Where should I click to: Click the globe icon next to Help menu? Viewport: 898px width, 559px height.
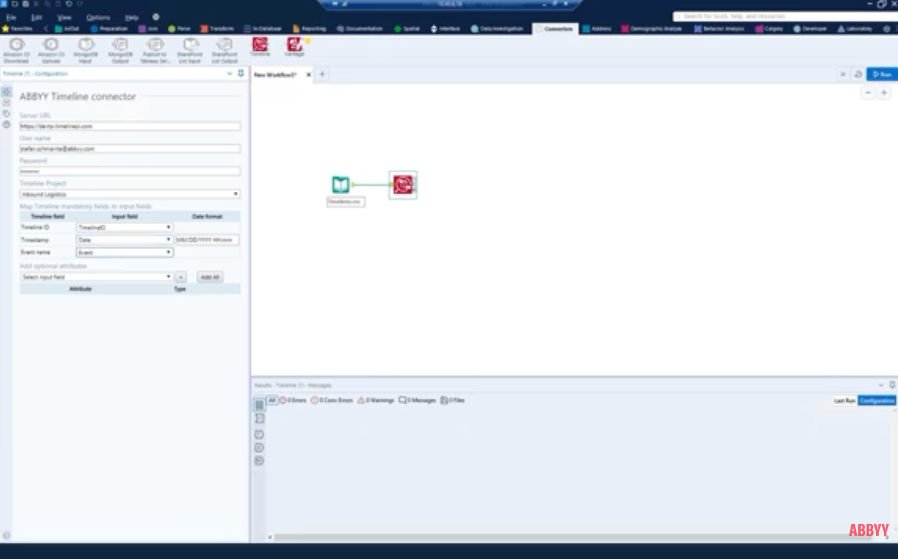coord(156,17)
